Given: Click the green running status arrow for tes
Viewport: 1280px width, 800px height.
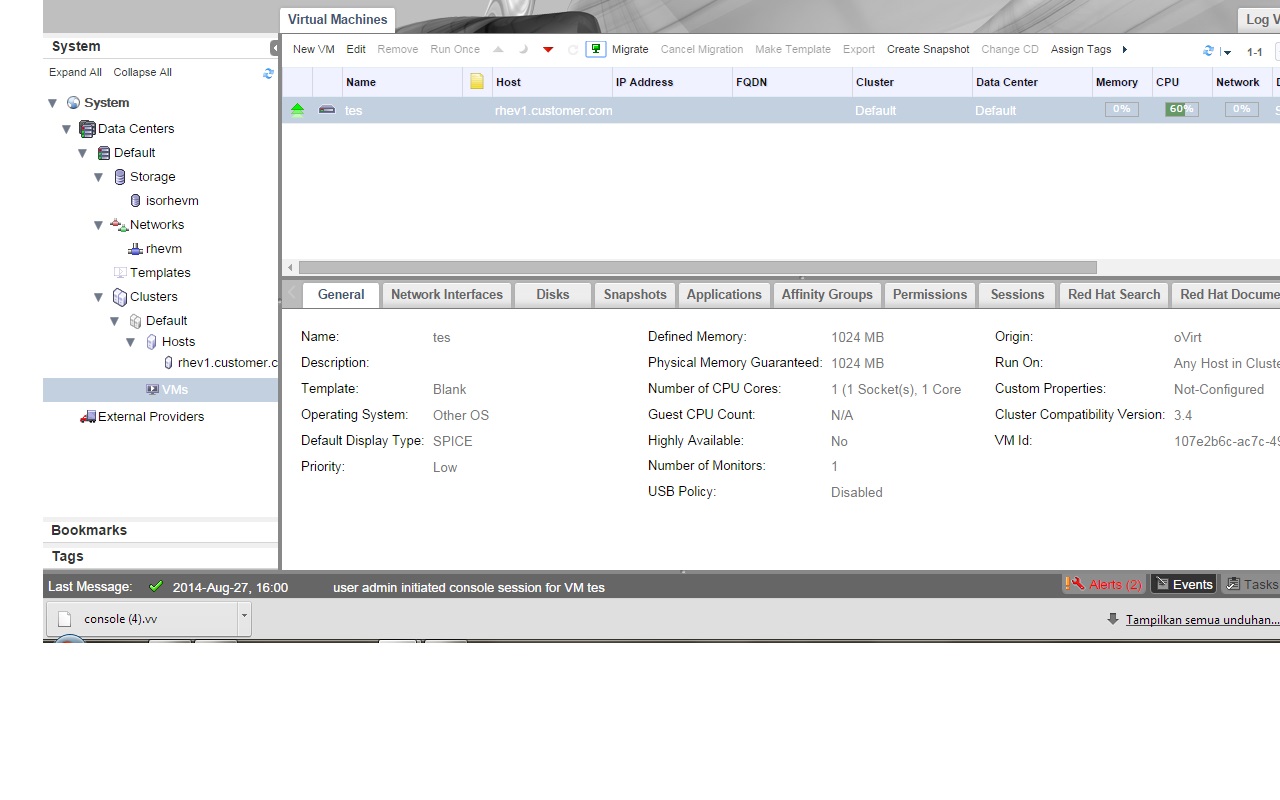Looking at the screenshot, I should tap(297, 110).
